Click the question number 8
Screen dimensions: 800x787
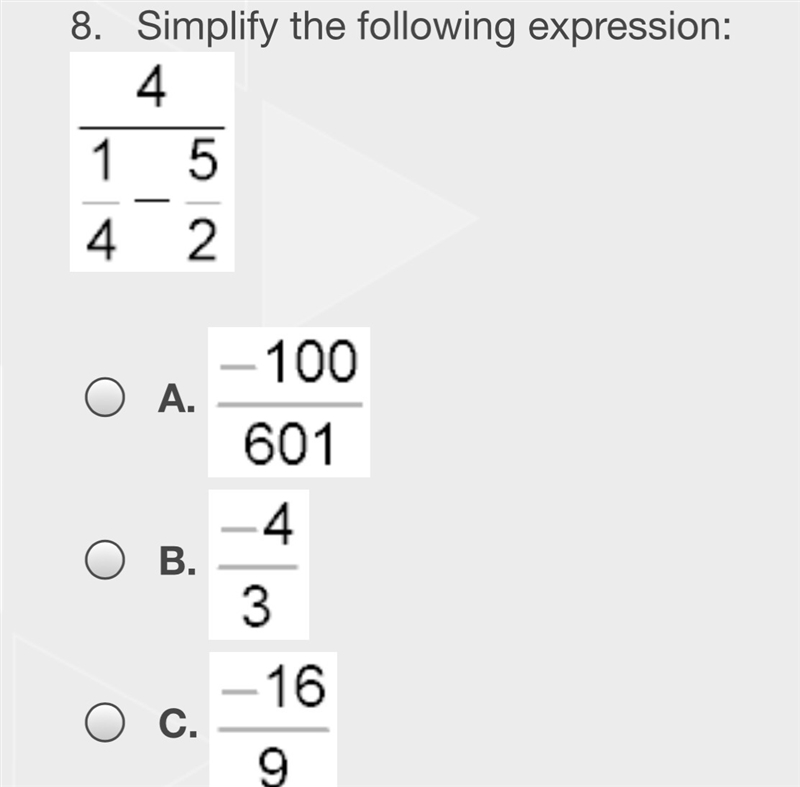click(85, 27)
